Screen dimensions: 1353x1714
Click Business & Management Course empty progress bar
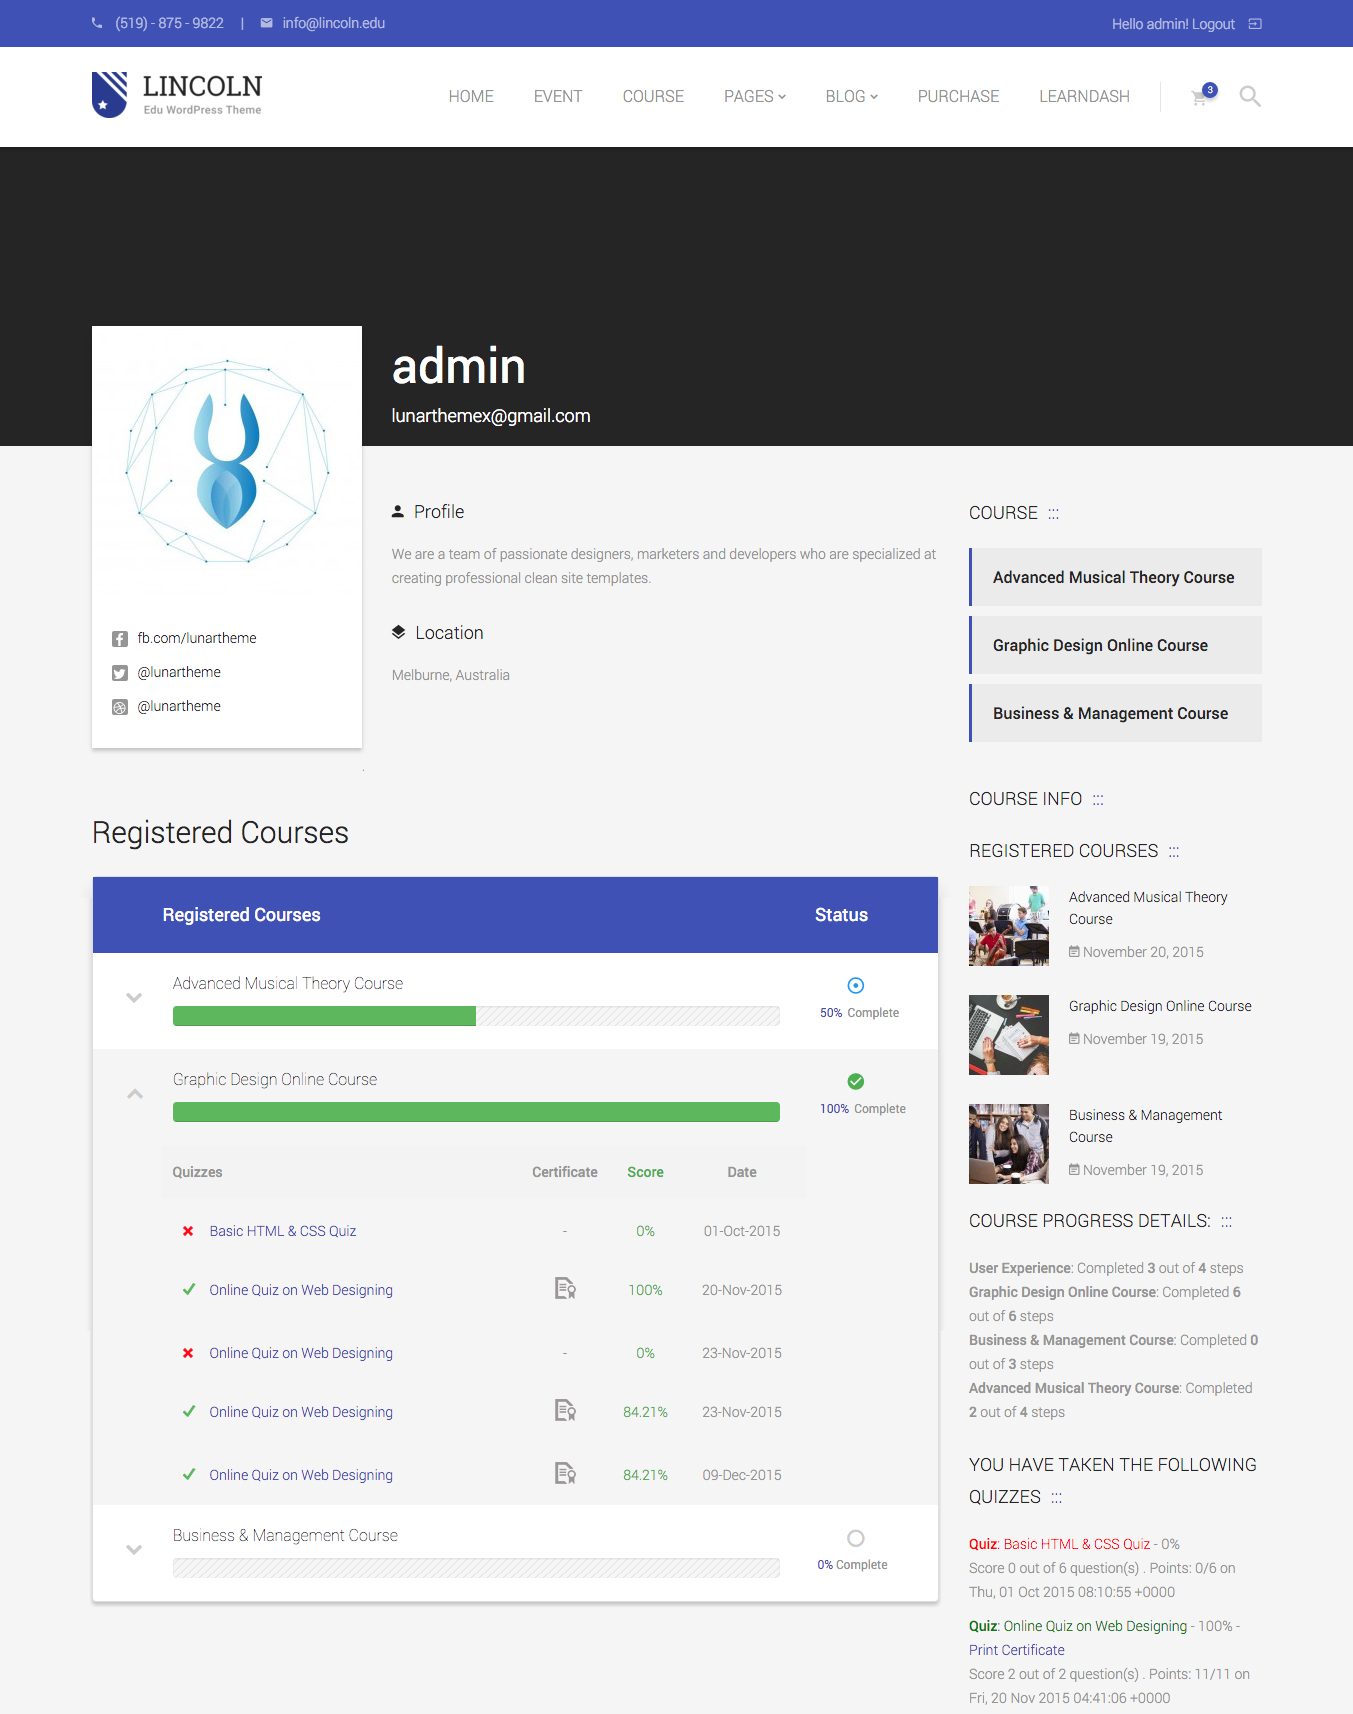476,1568
